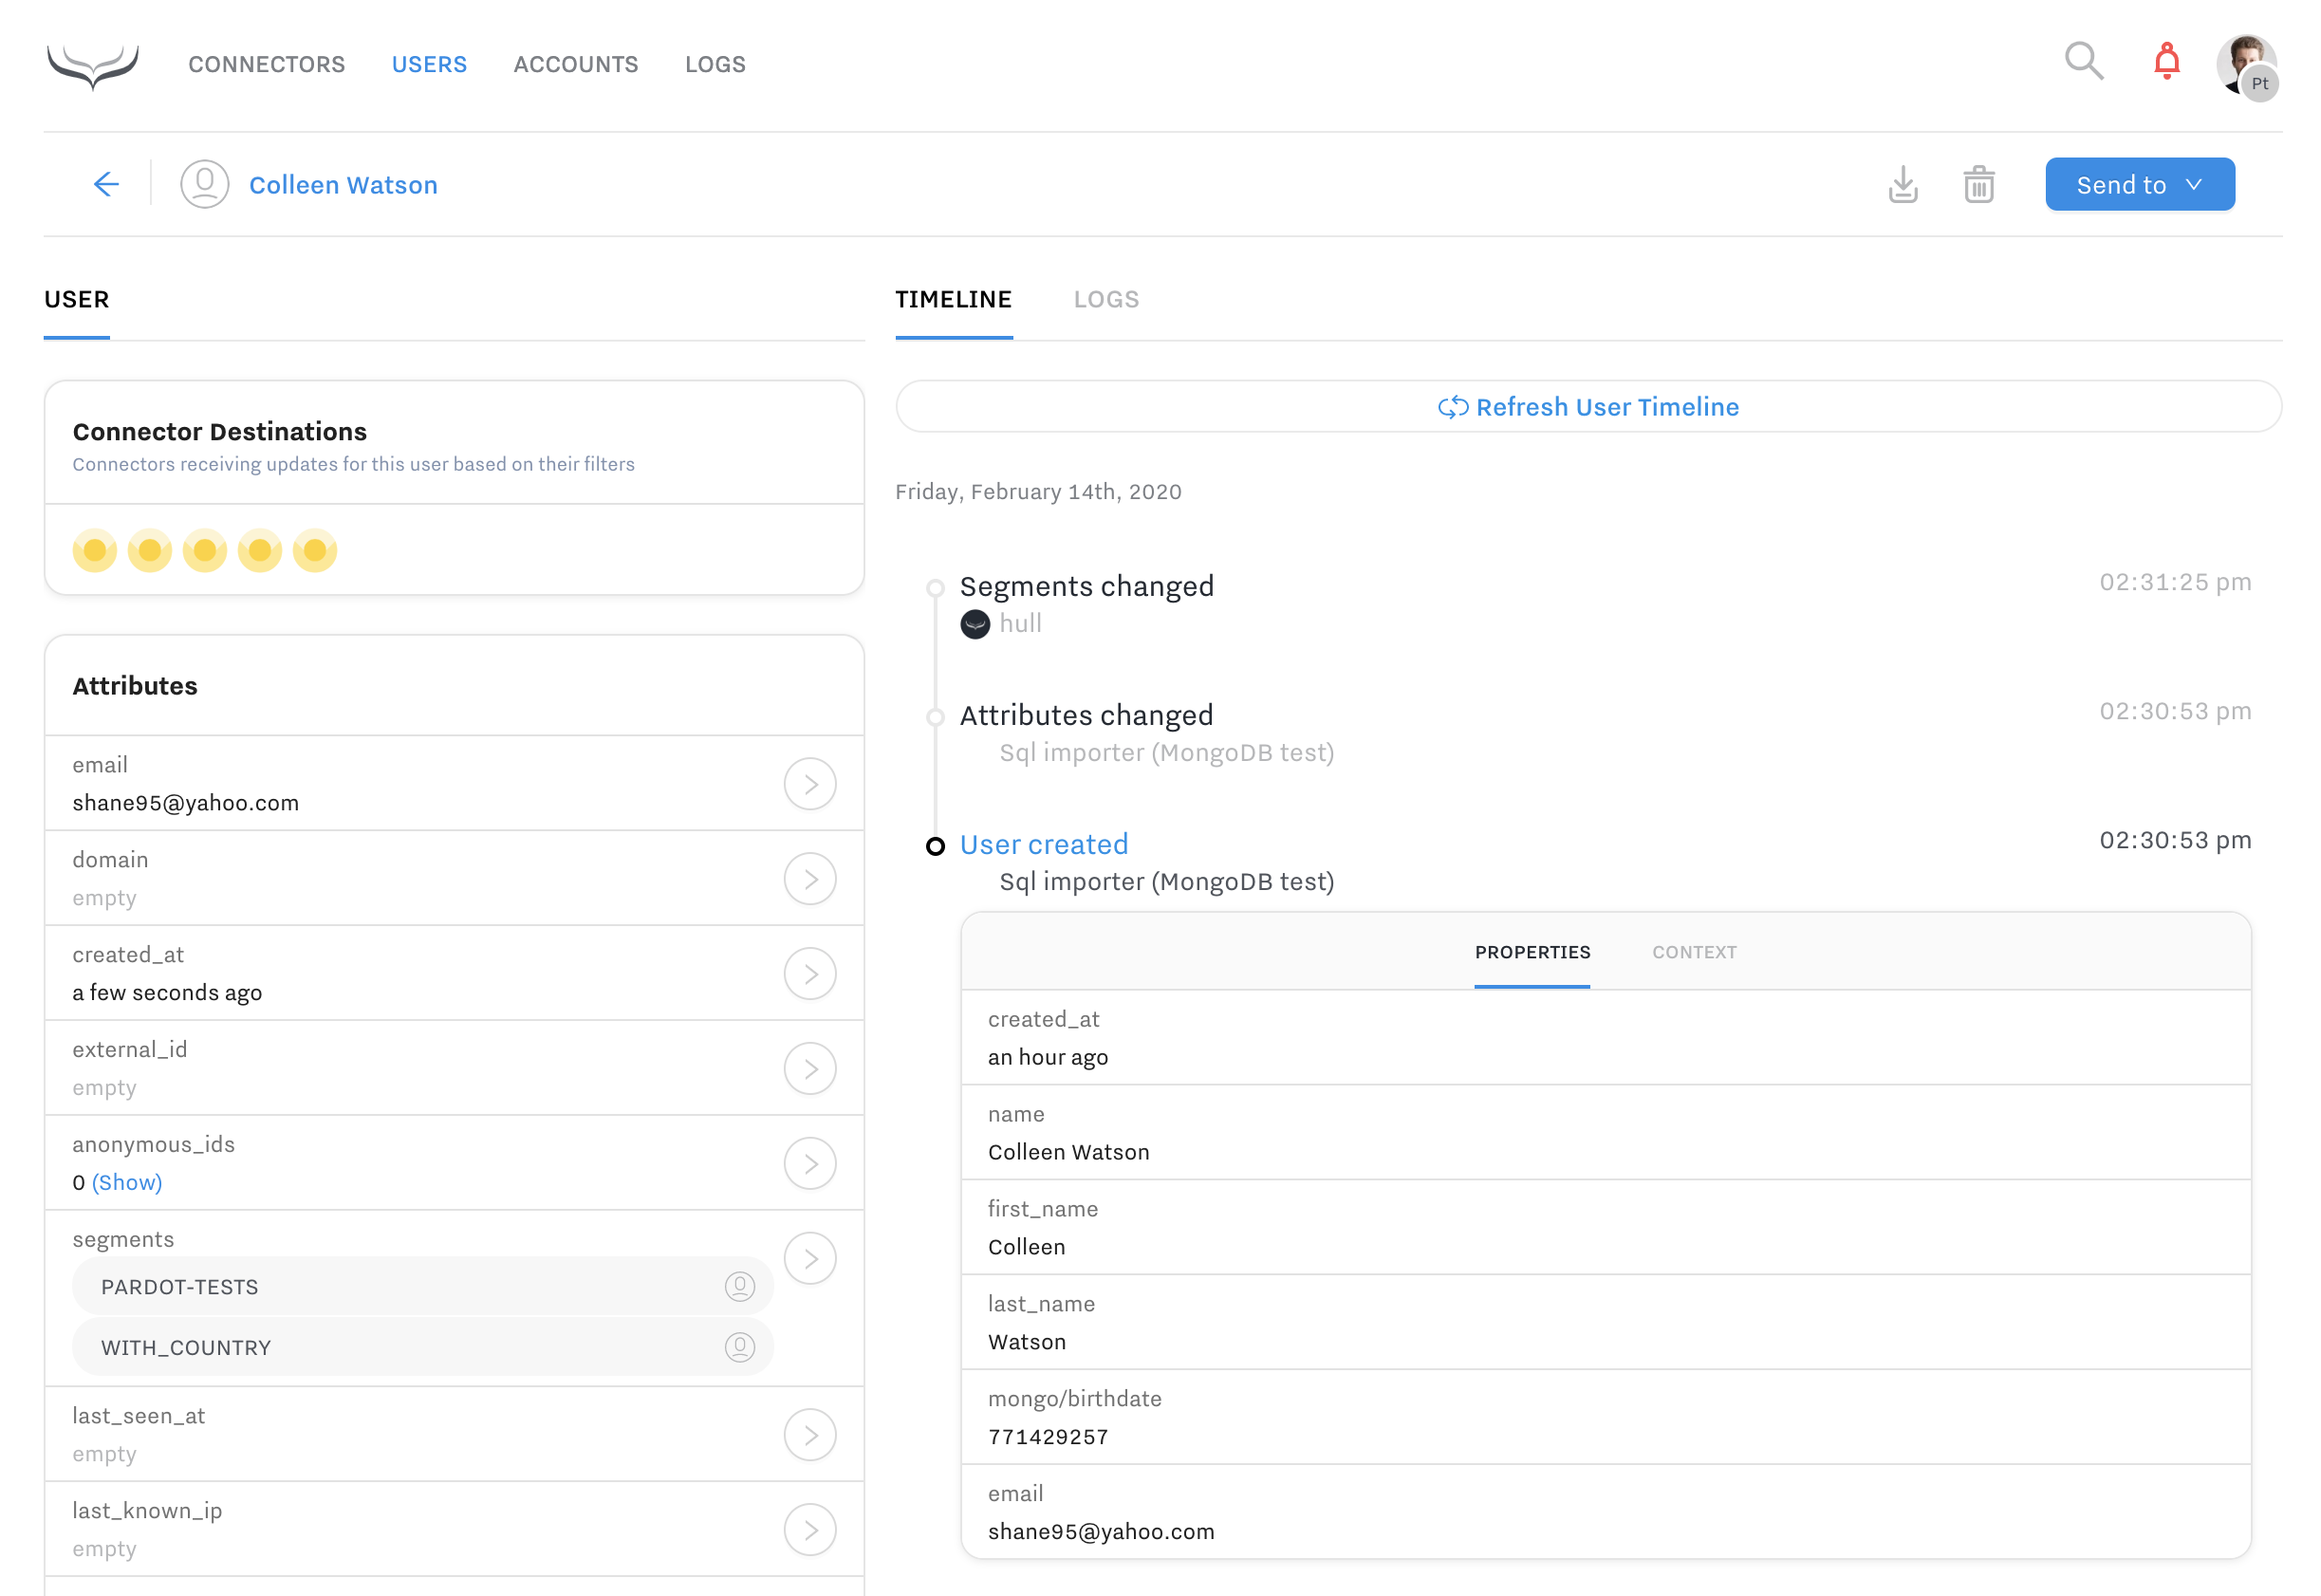The image size is (2321, 1596).
Task: Expand the email attribute chevron
Action: pyautogui.click(x=809, y=784)
